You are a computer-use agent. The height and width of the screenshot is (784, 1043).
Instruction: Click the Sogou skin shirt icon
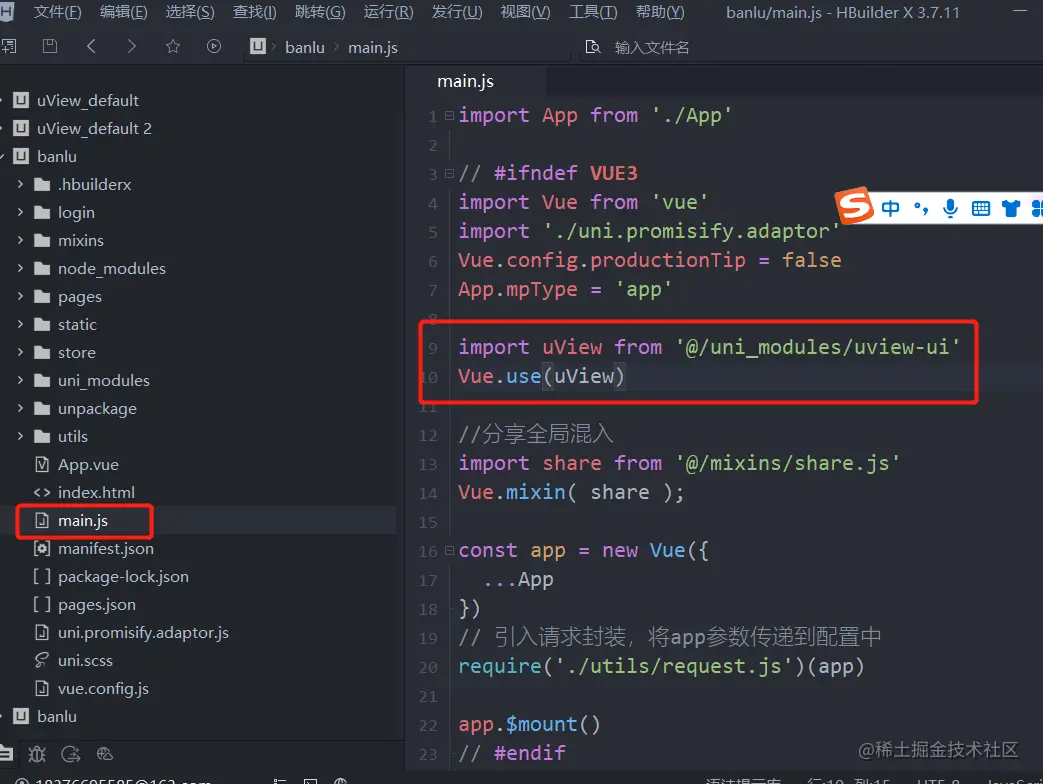1011,209
